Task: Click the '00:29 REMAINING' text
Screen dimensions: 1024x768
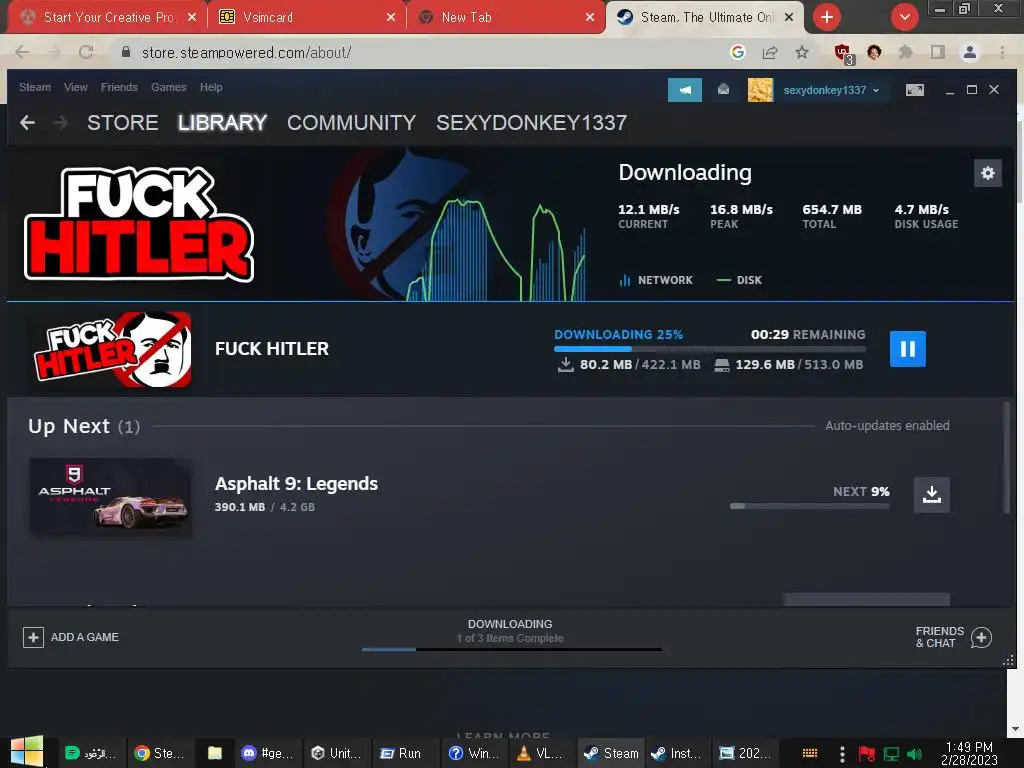Action: point(808,334)
